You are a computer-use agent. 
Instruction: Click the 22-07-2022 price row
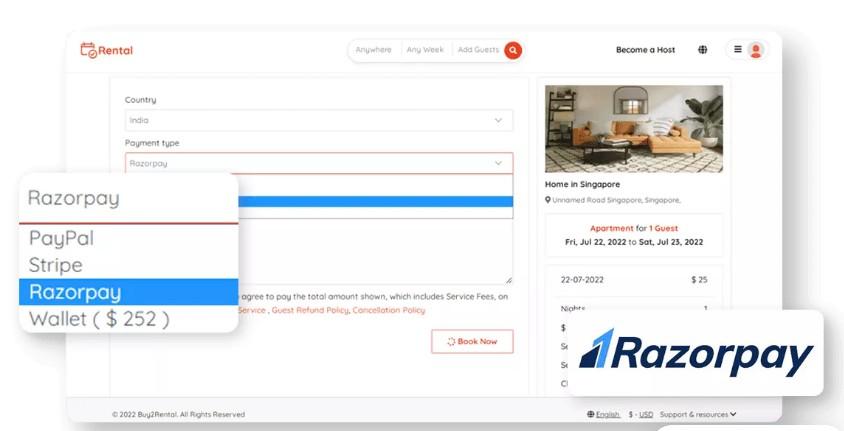pyautogui.click(x=634, y=280)
